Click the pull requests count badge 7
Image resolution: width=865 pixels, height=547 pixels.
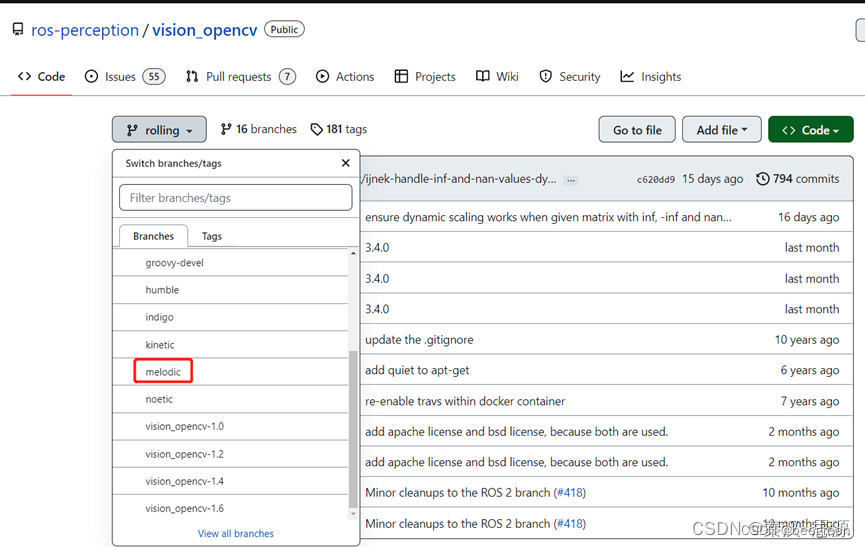[287, 77]
